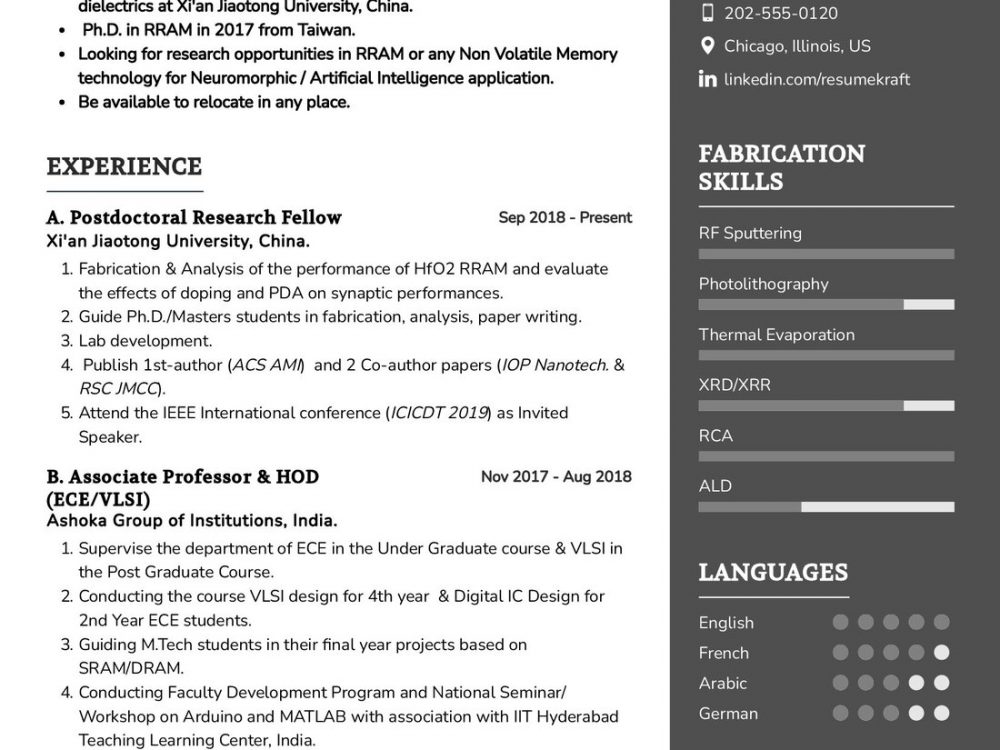Screen dimensions: 1000x750
Task: Toggle the fourth Arabic proficiency dot
Action: [x=914, y=683]
